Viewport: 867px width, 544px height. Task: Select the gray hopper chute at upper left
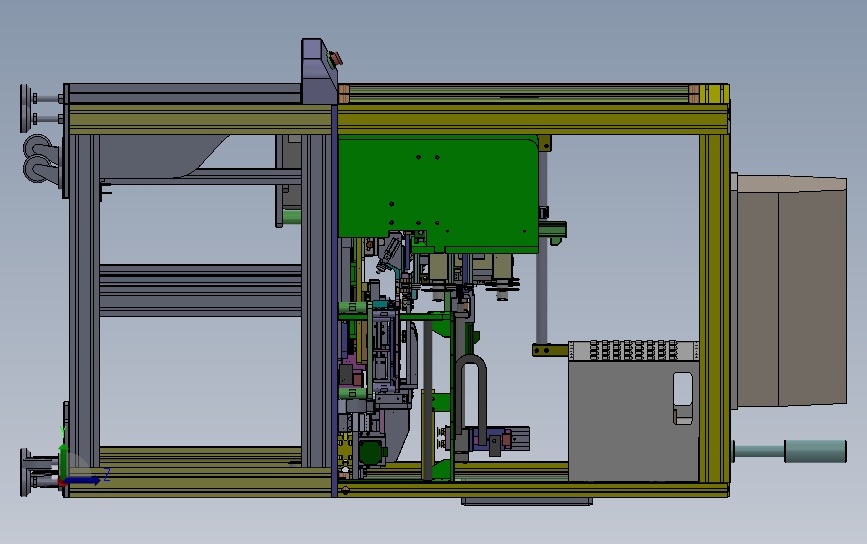pyautogui.click(x=162, y=156)
